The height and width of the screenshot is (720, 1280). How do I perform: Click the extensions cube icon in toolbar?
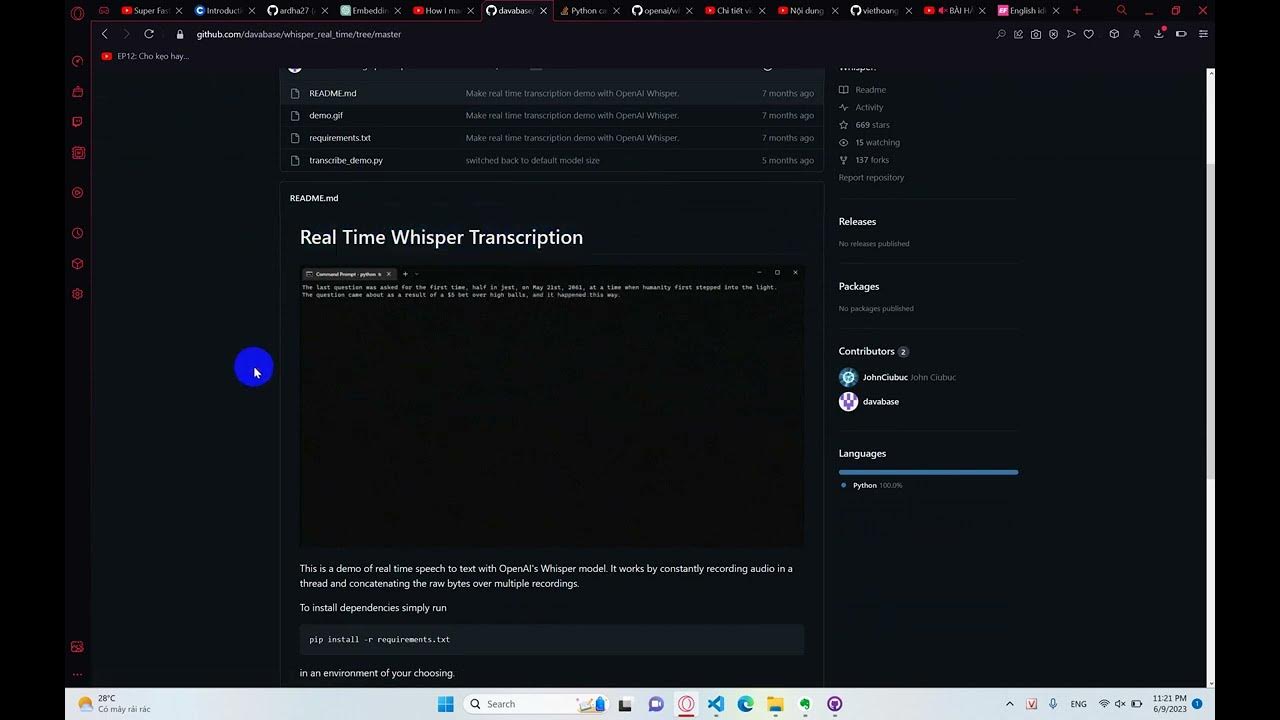(1114, 34)
